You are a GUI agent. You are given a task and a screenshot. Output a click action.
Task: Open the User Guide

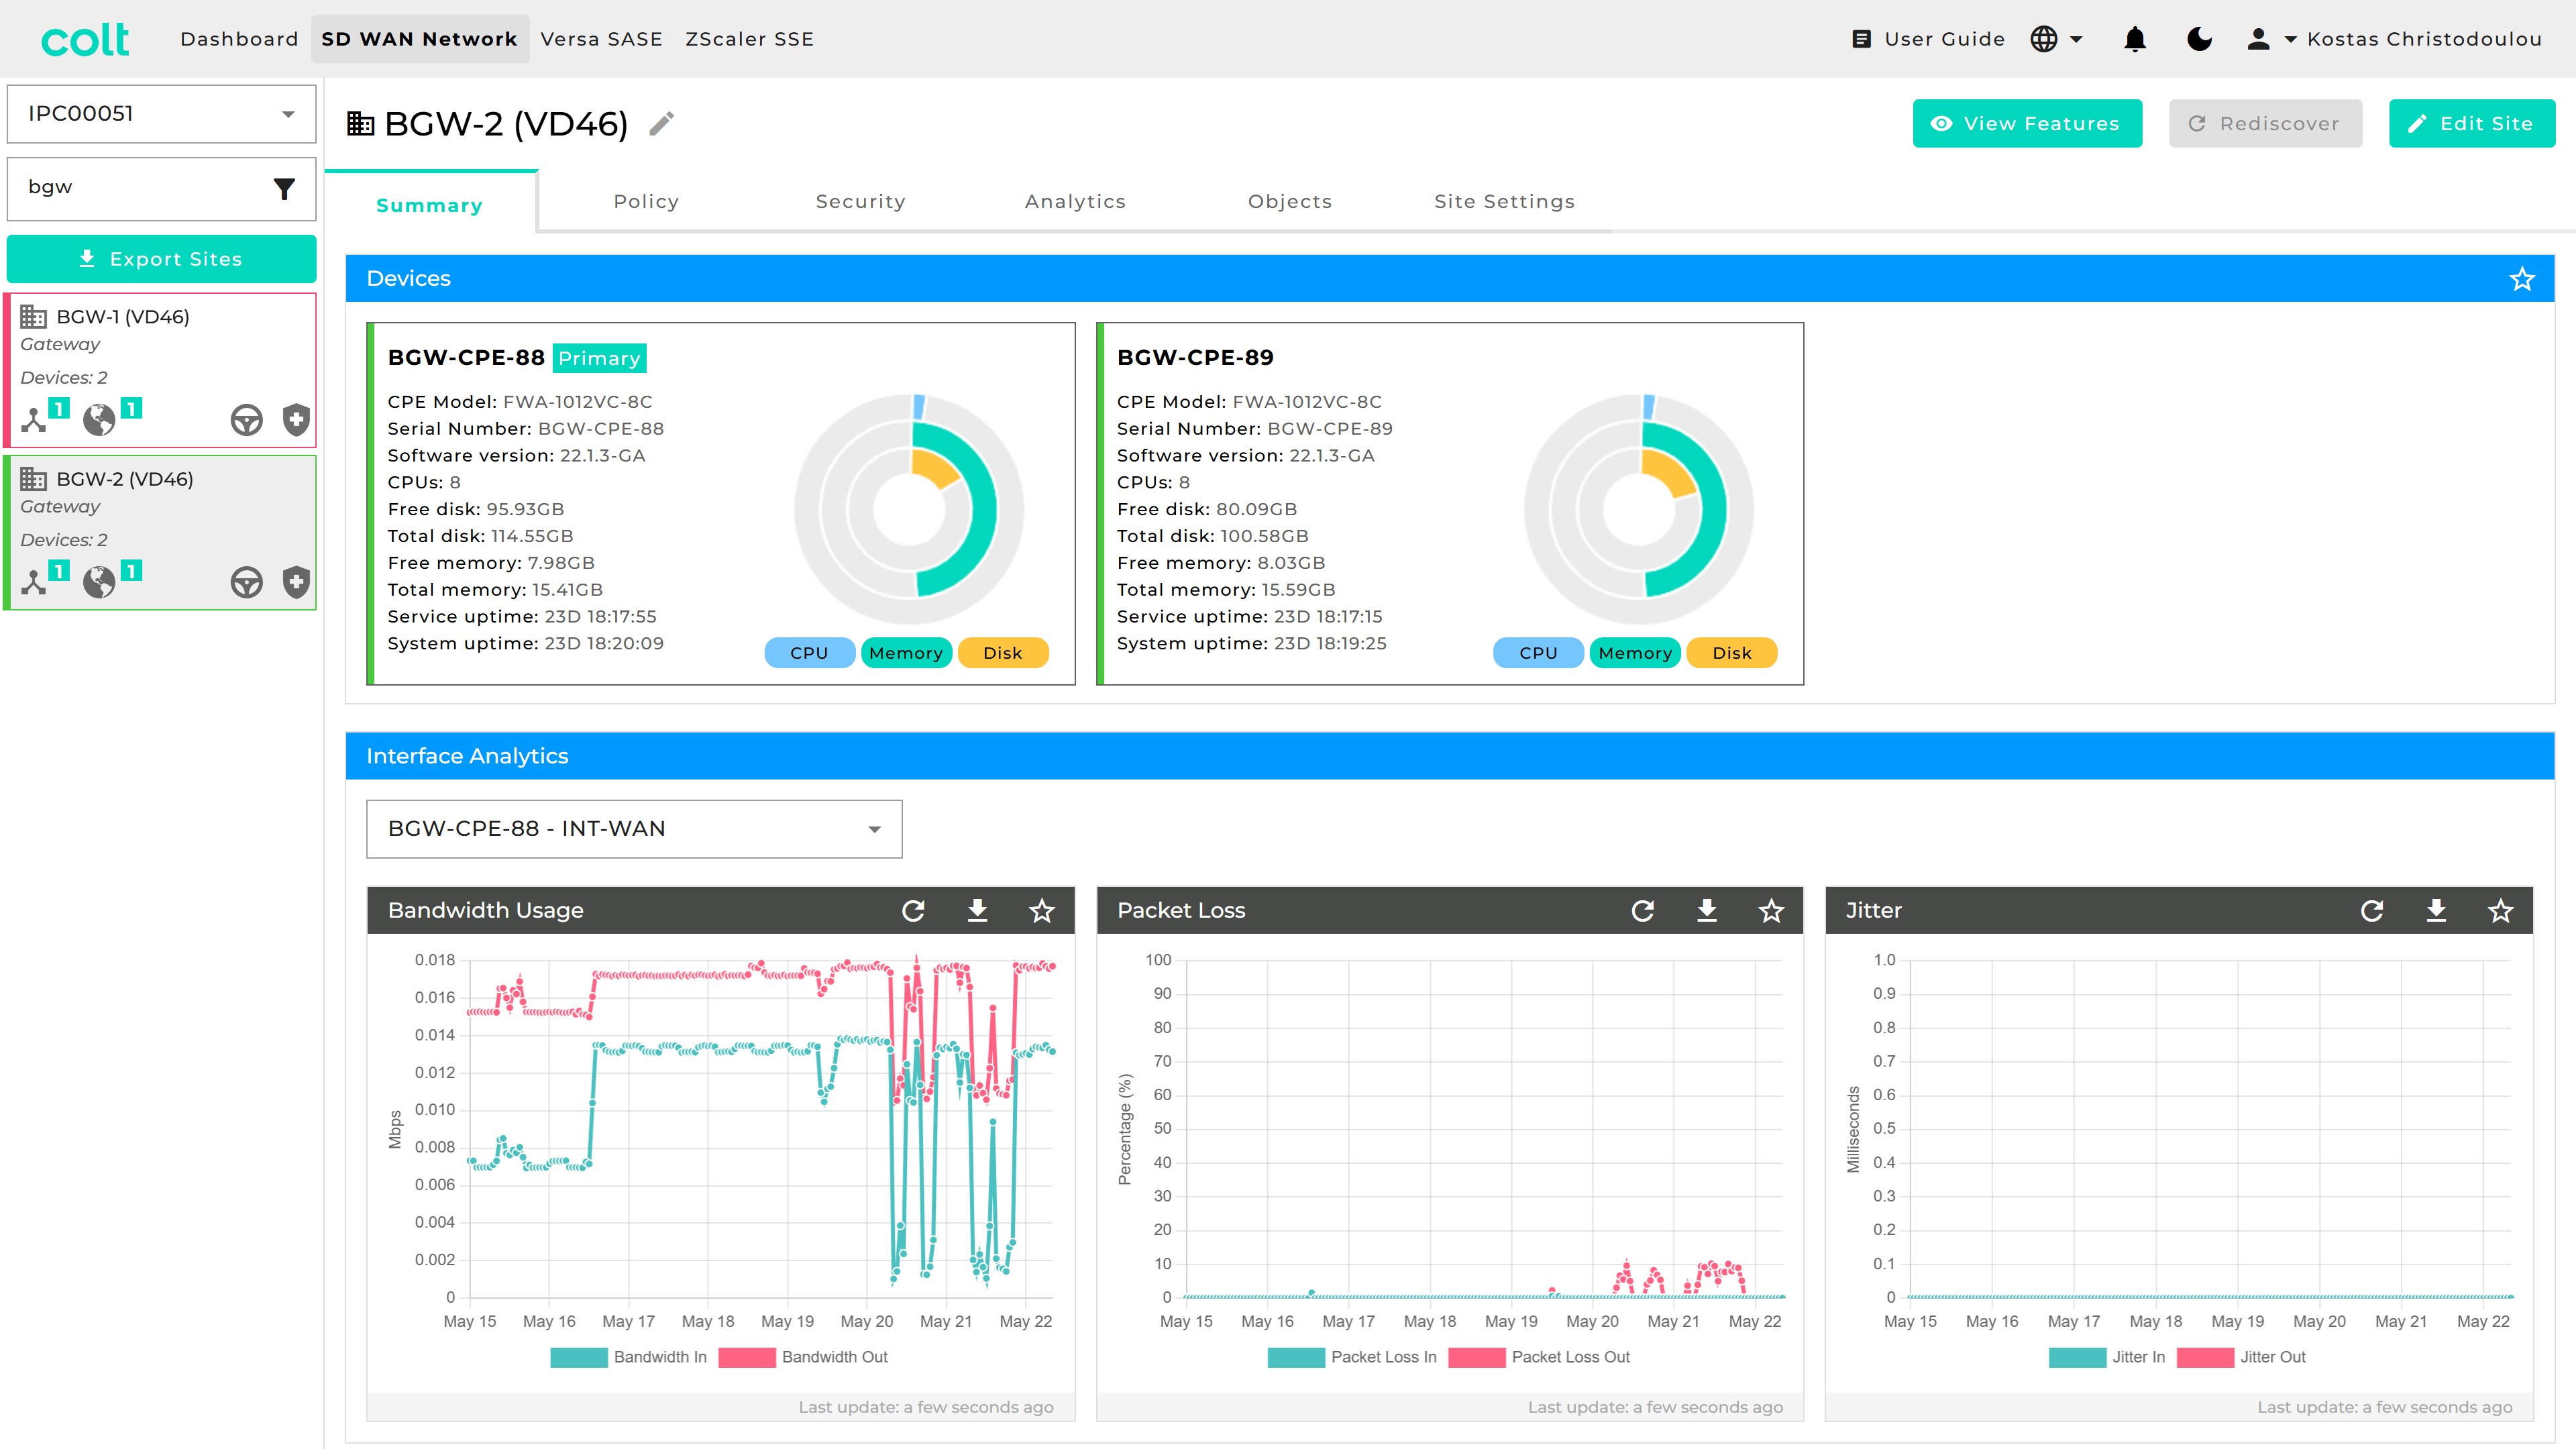click(x=1928, y=39)
